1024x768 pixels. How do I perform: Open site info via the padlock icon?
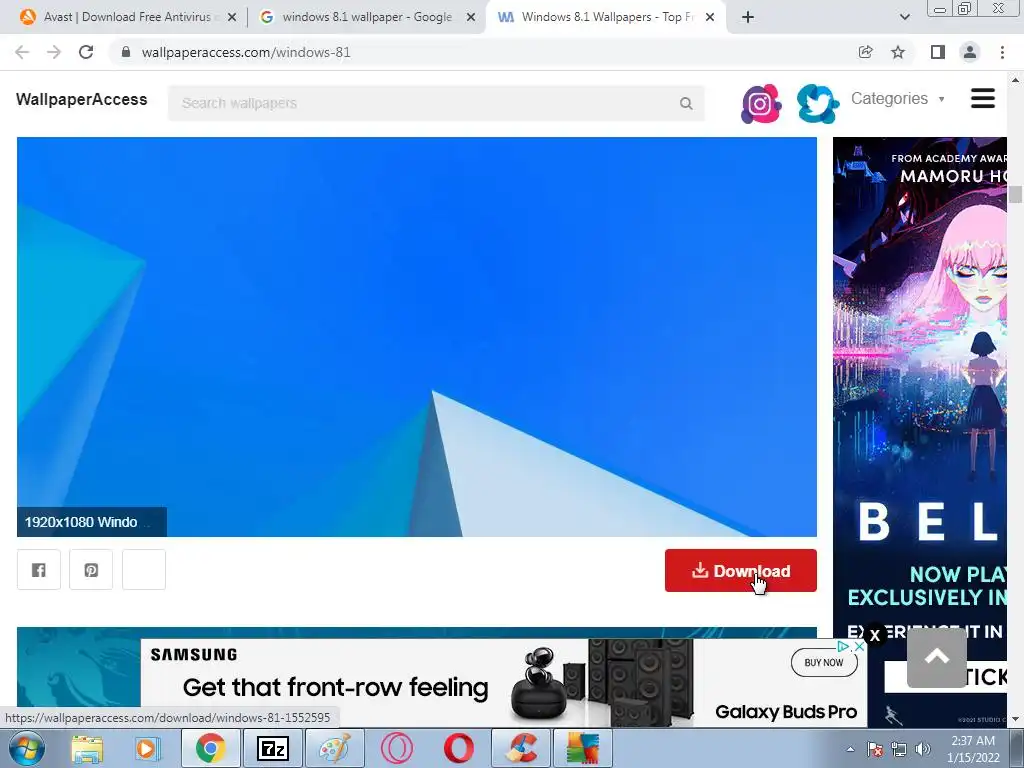click(126, 52)
